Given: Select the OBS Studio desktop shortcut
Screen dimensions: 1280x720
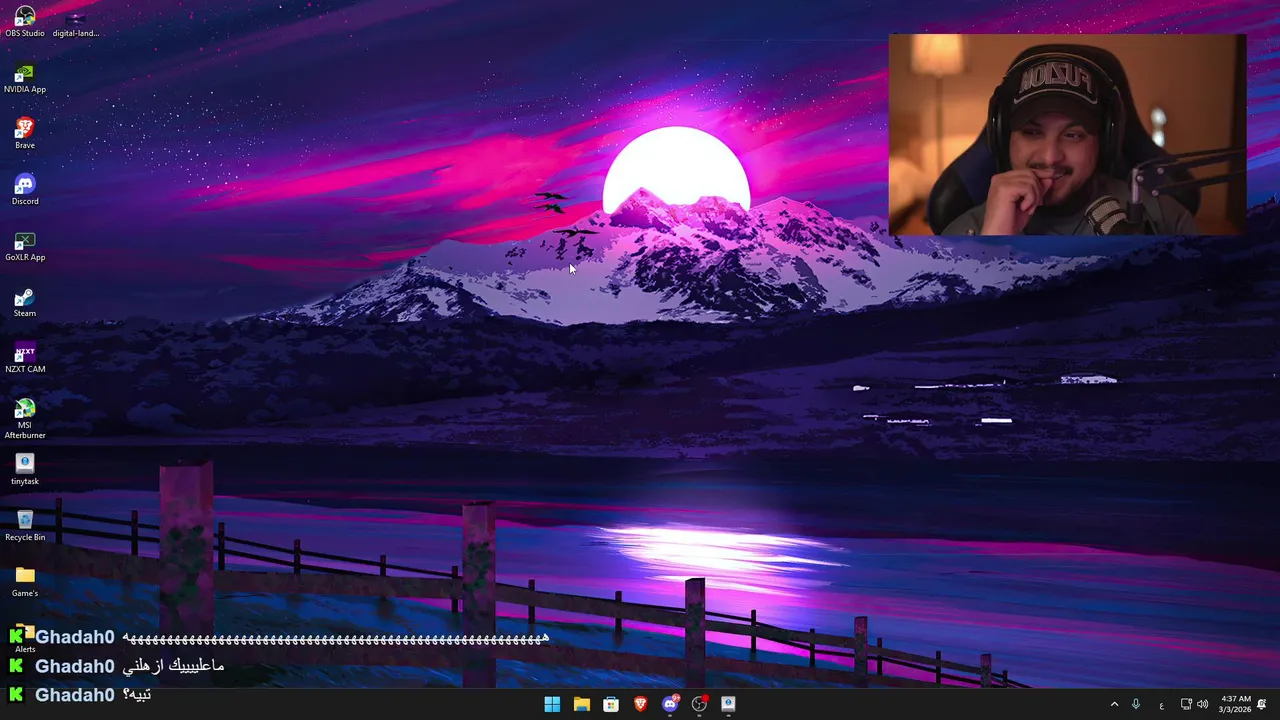Looking at the screenshot, I should point(25,21).
